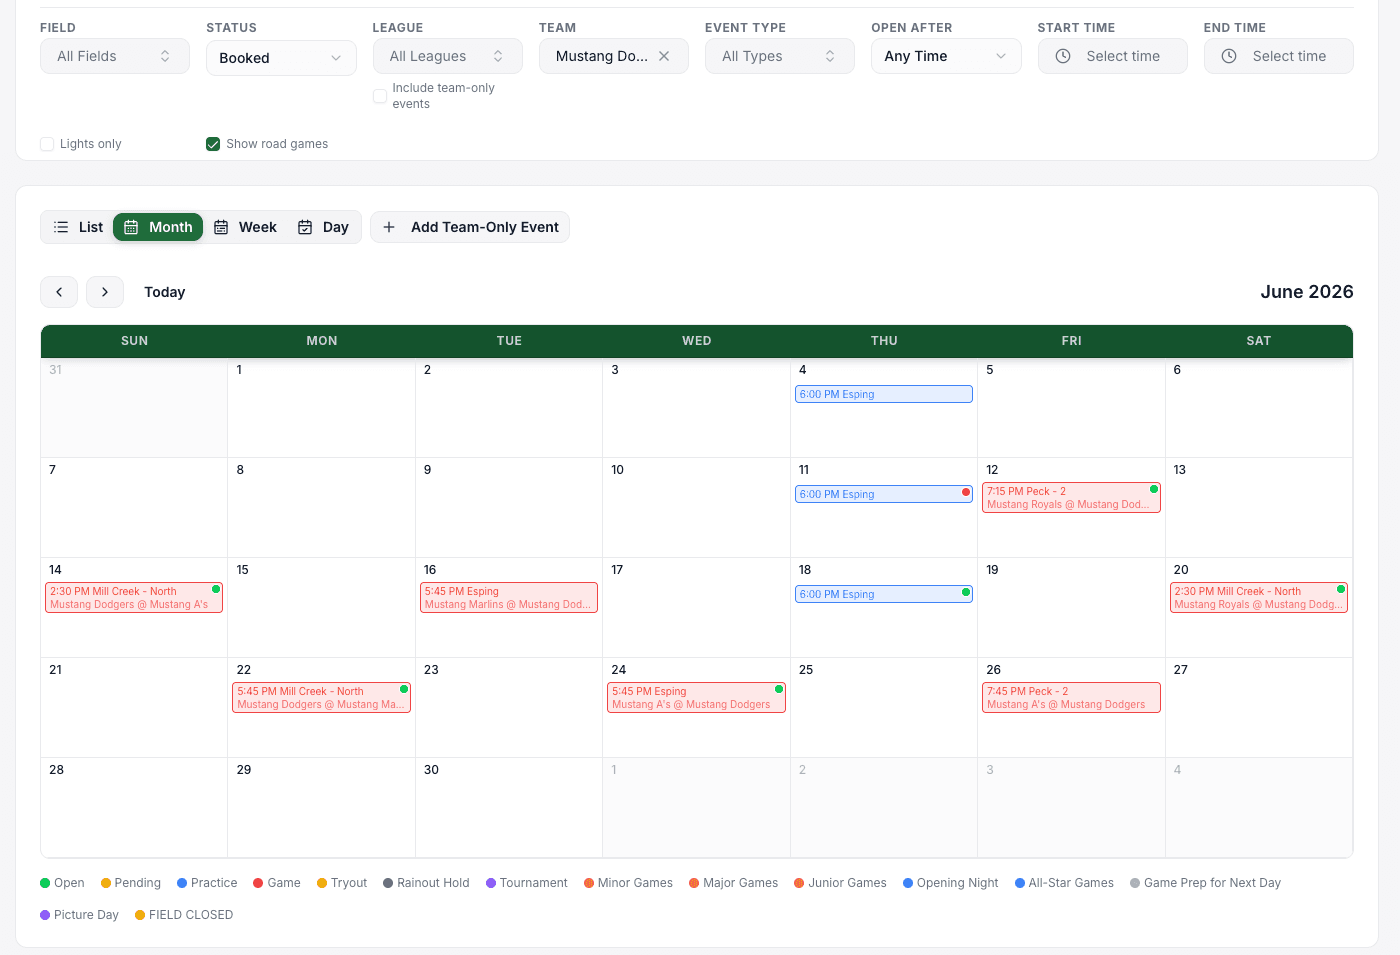This screenshot has height=955, width=1400.
Task: Enable Include team-only events checkbox
Action: [x=380, y=96]
